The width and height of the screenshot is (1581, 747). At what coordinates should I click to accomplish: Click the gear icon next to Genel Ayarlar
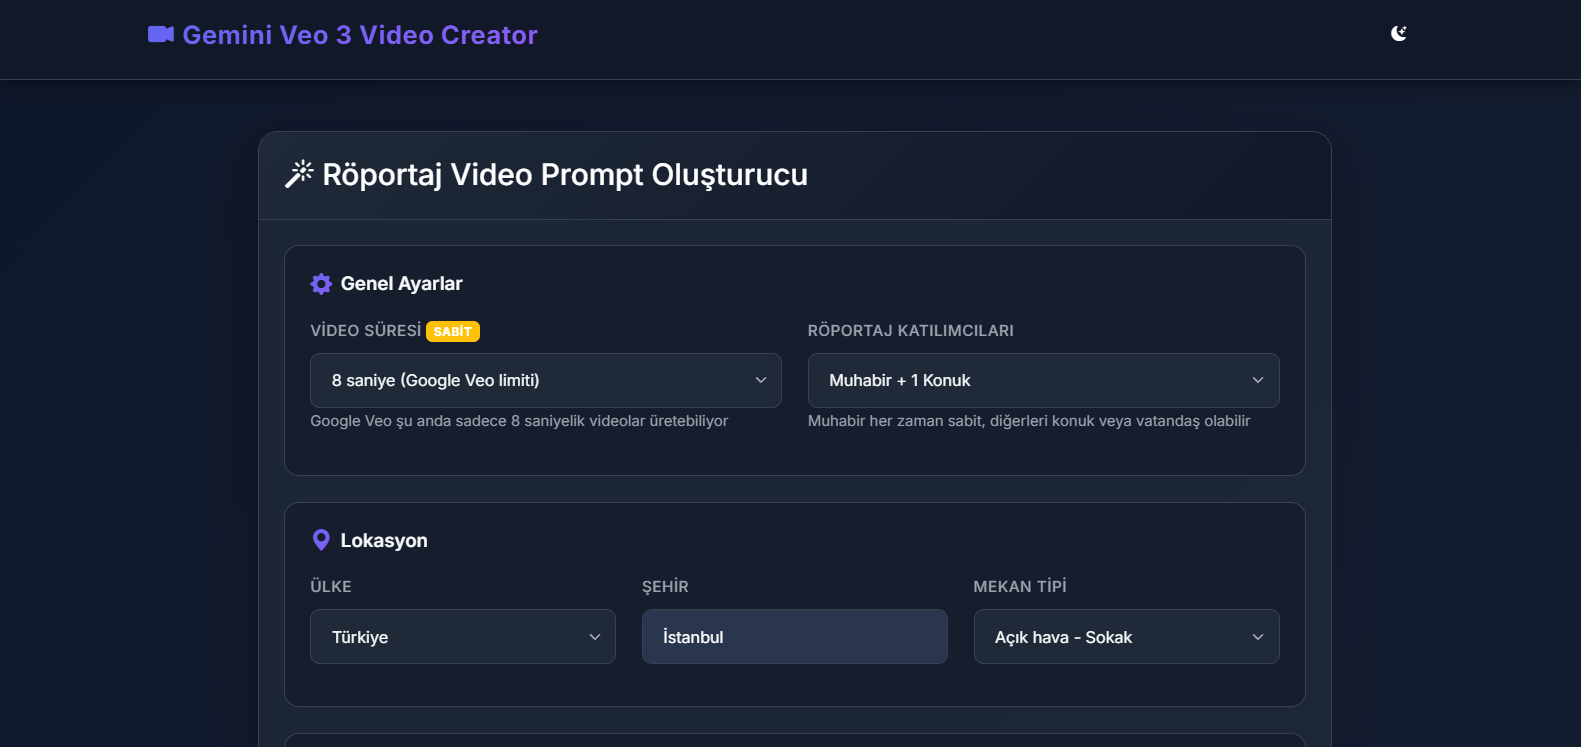click(x=321, y=284)
